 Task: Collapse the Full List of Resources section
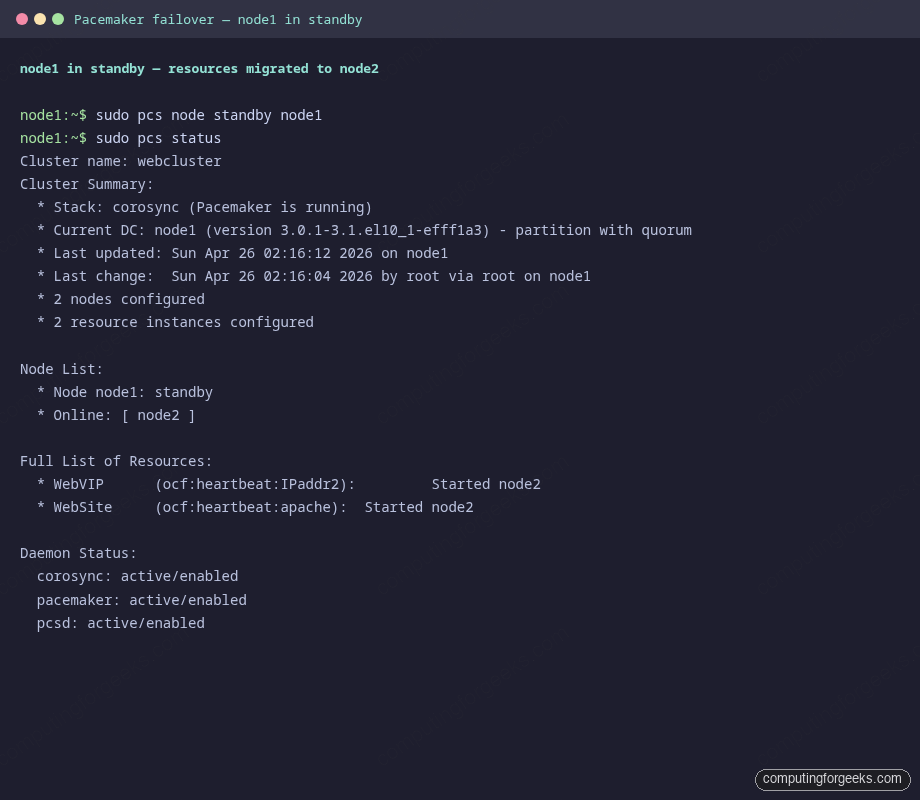click(x=116, y=461)
